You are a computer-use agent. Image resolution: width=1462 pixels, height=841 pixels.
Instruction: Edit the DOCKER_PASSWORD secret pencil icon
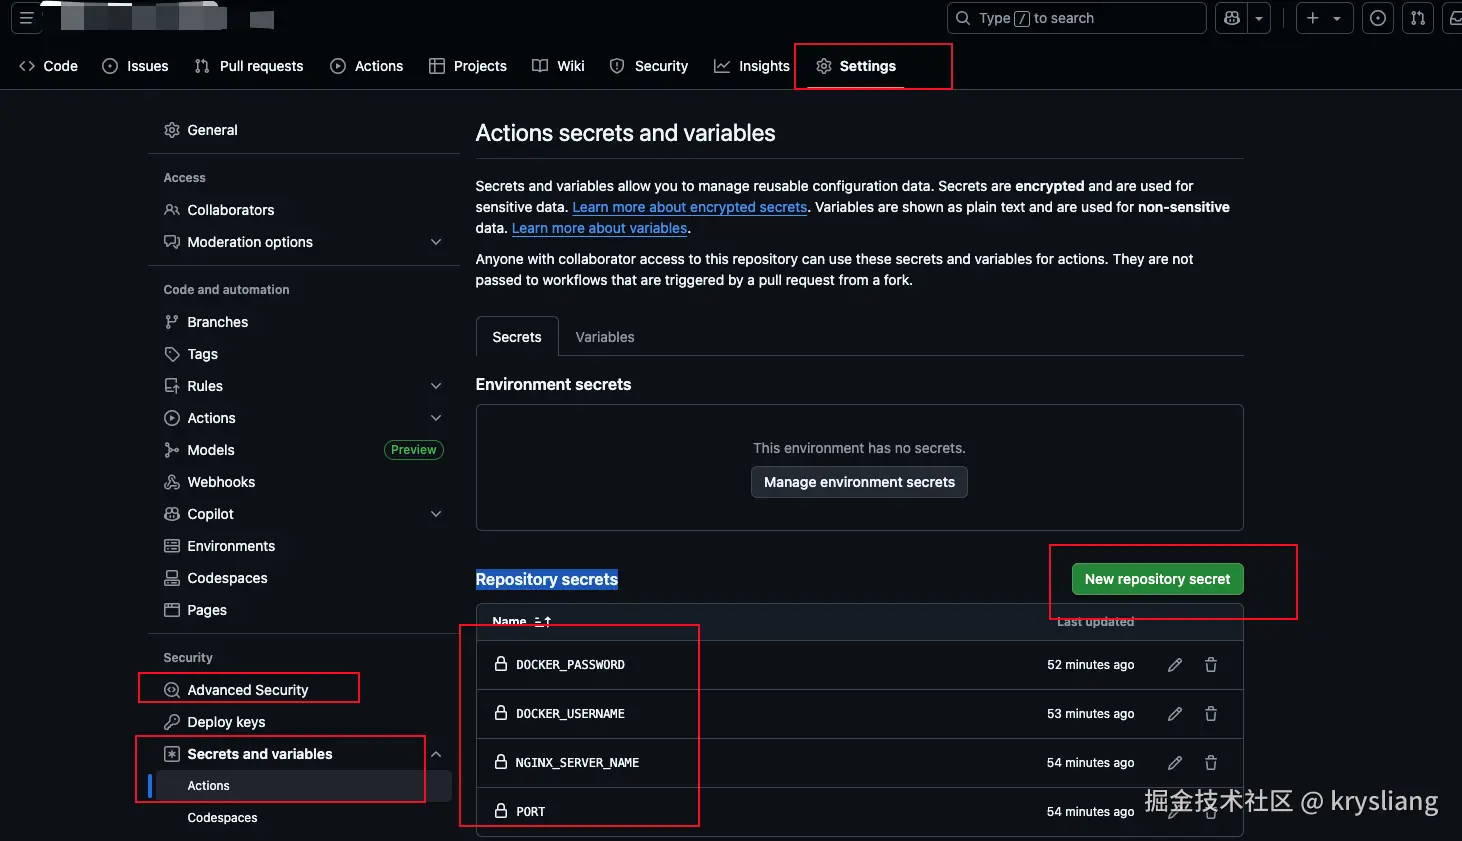click(1175, 665)
